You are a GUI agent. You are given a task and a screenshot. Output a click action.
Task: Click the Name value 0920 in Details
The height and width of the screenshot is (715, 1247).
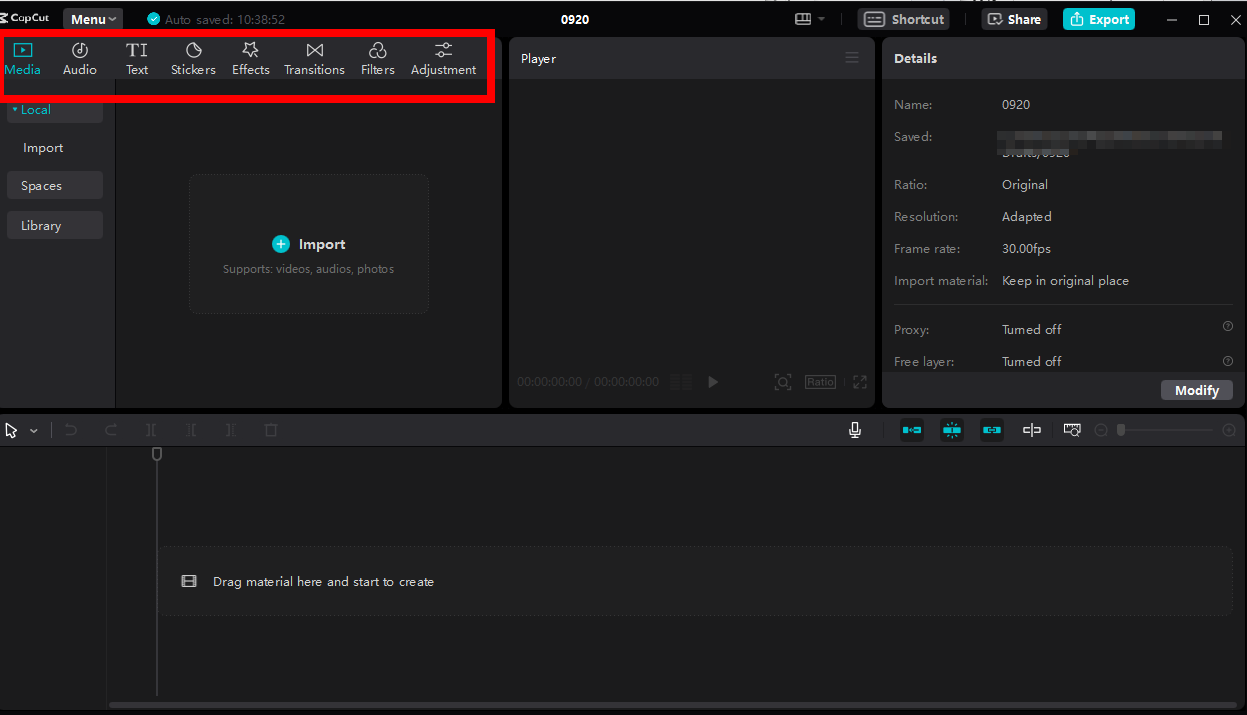tap(1016, 105)
